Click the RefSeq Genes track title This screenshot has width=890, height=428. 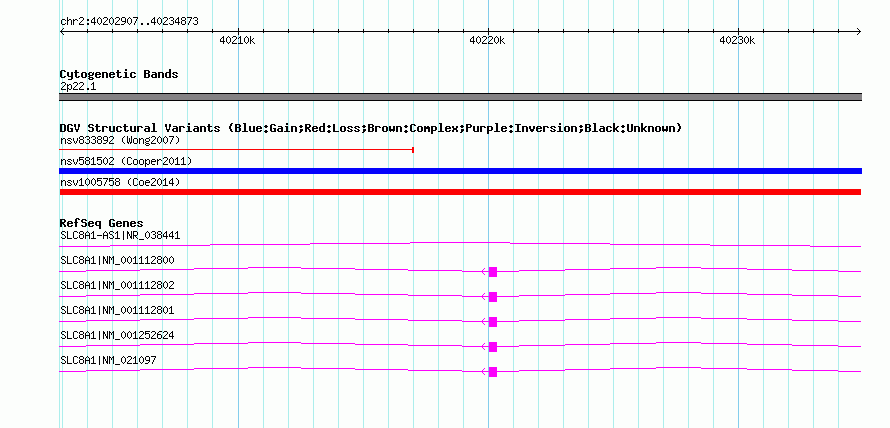[x=102, y=223]
